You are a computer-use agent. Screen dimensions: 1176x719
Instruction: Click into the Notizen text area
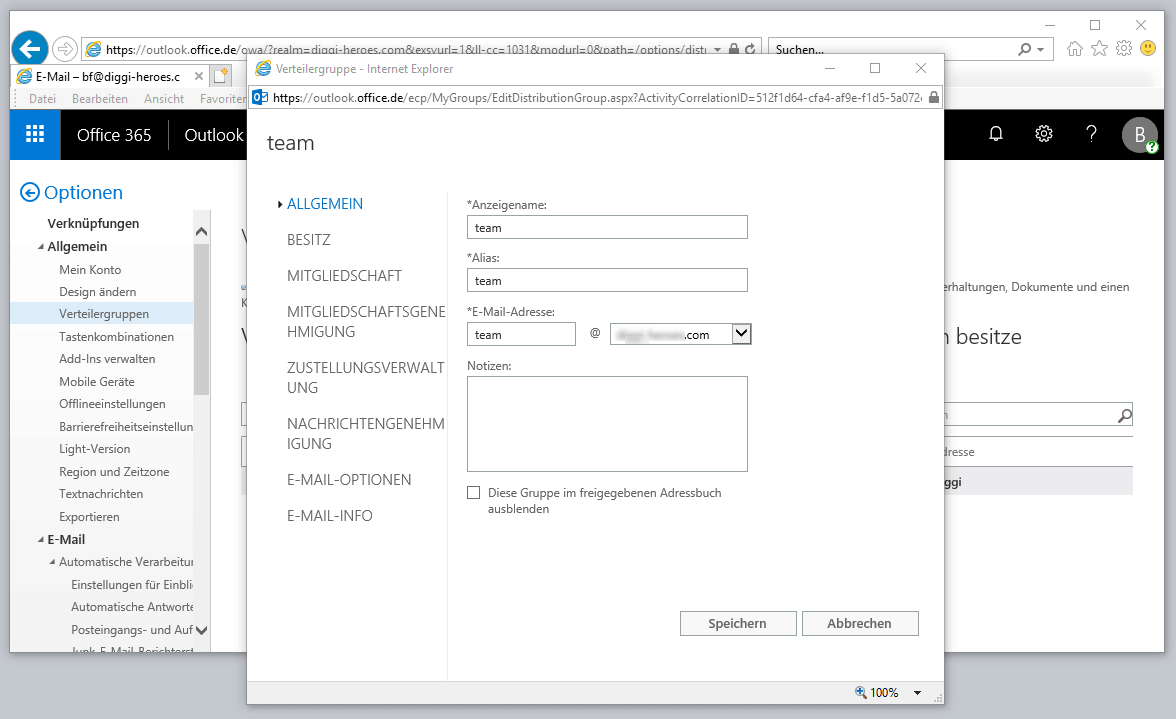click(607, 423)
